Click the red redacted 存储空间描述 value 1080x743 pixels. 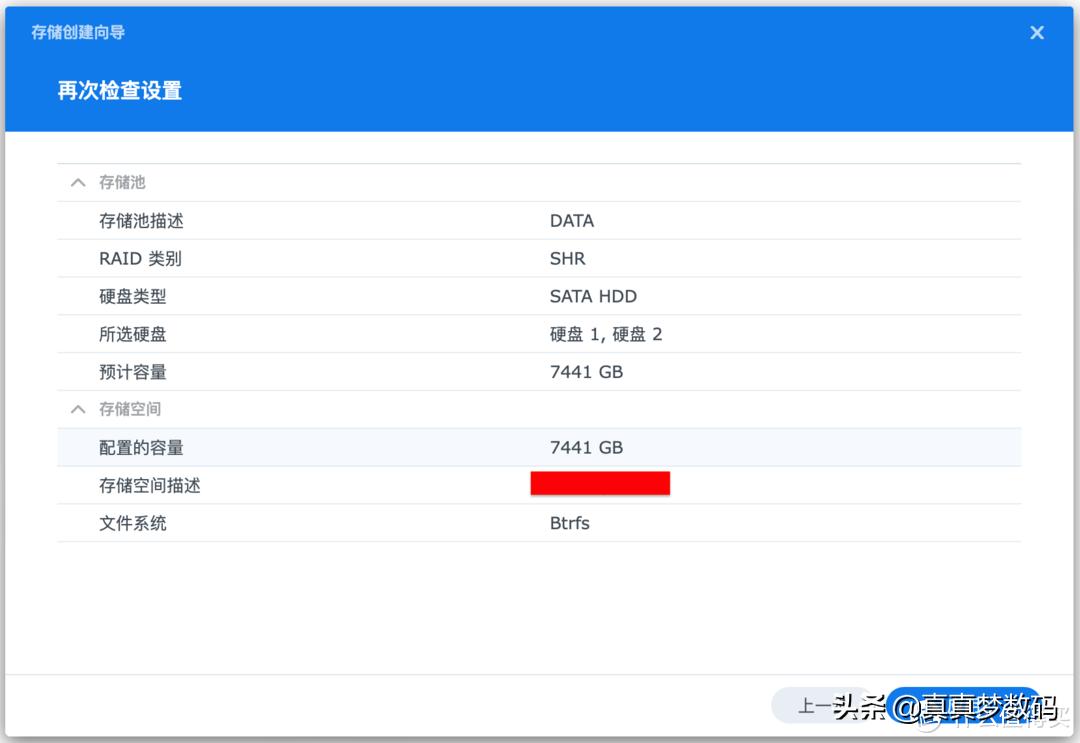pos(600,483)
